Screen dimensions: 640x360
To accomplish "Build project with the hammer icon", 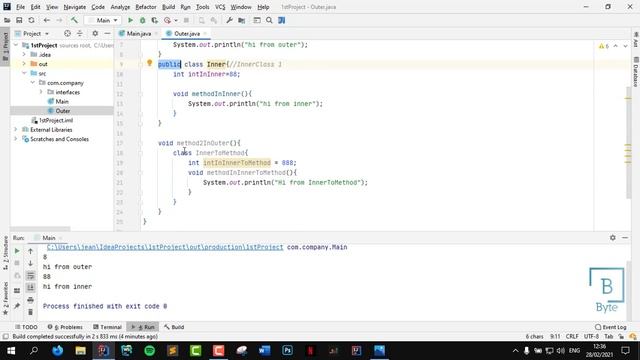I will pyautogui.click(x=74, y=20).
